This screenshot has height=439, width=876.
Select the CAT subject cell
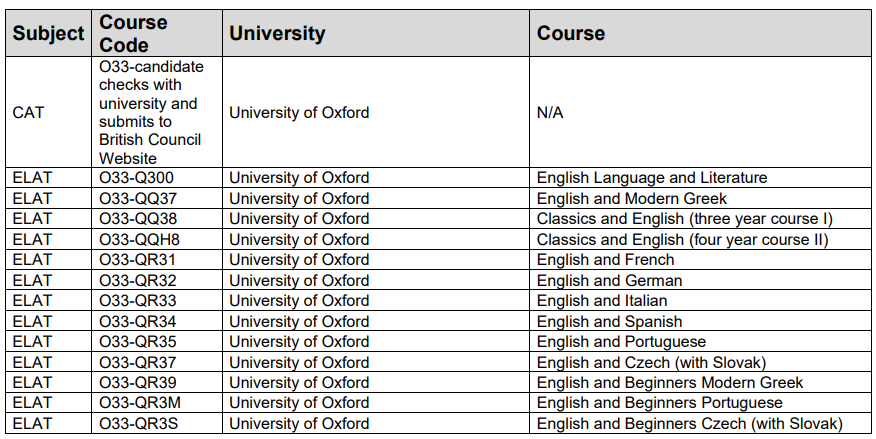click(27, 113)
